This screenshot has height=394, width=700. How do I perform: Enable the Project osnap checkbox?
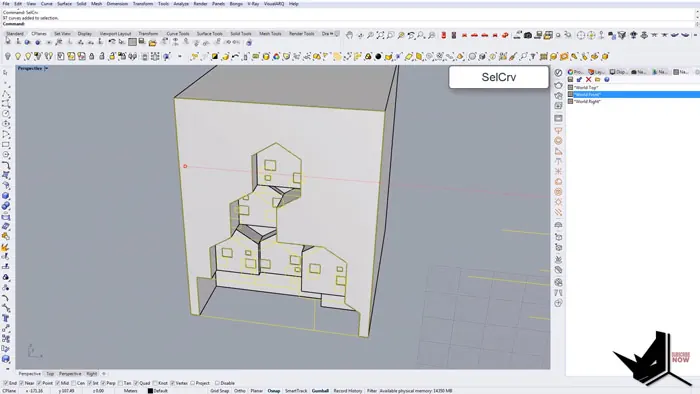tap(192, 383)
